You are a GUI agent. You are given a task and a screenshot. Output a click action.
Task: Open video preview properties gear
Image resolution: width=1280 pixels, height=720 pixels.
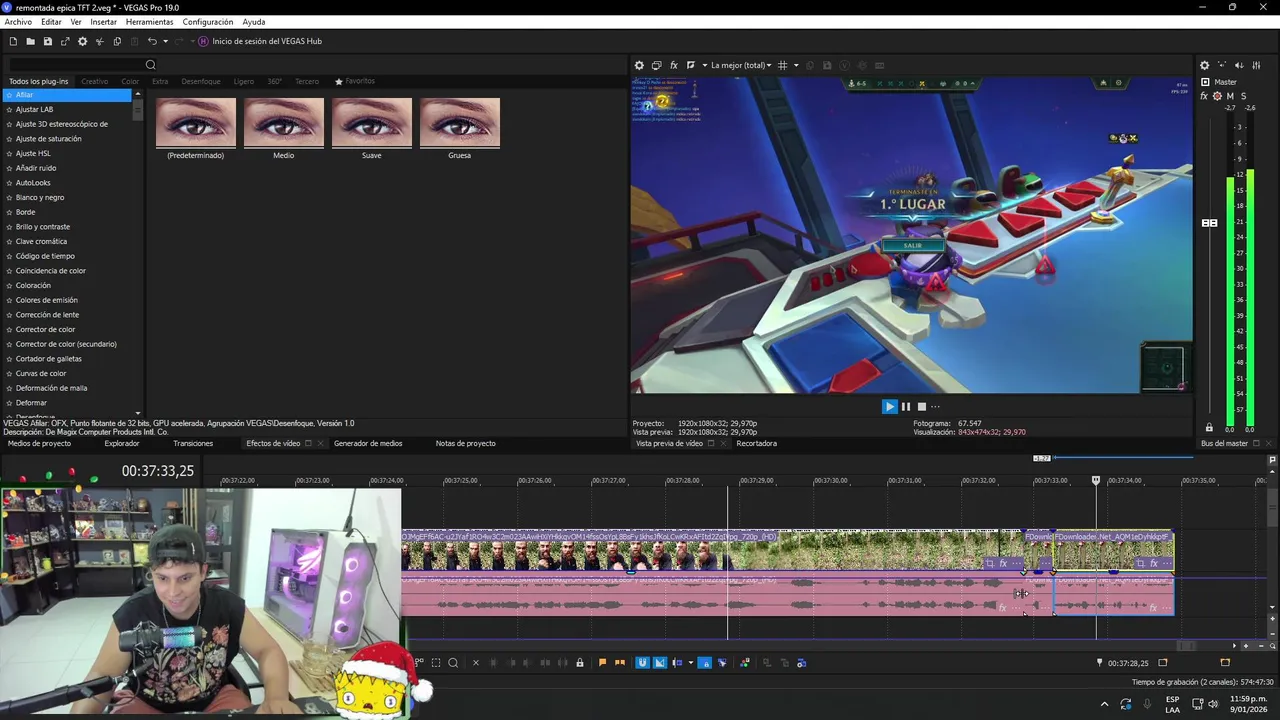pos(639,65)
